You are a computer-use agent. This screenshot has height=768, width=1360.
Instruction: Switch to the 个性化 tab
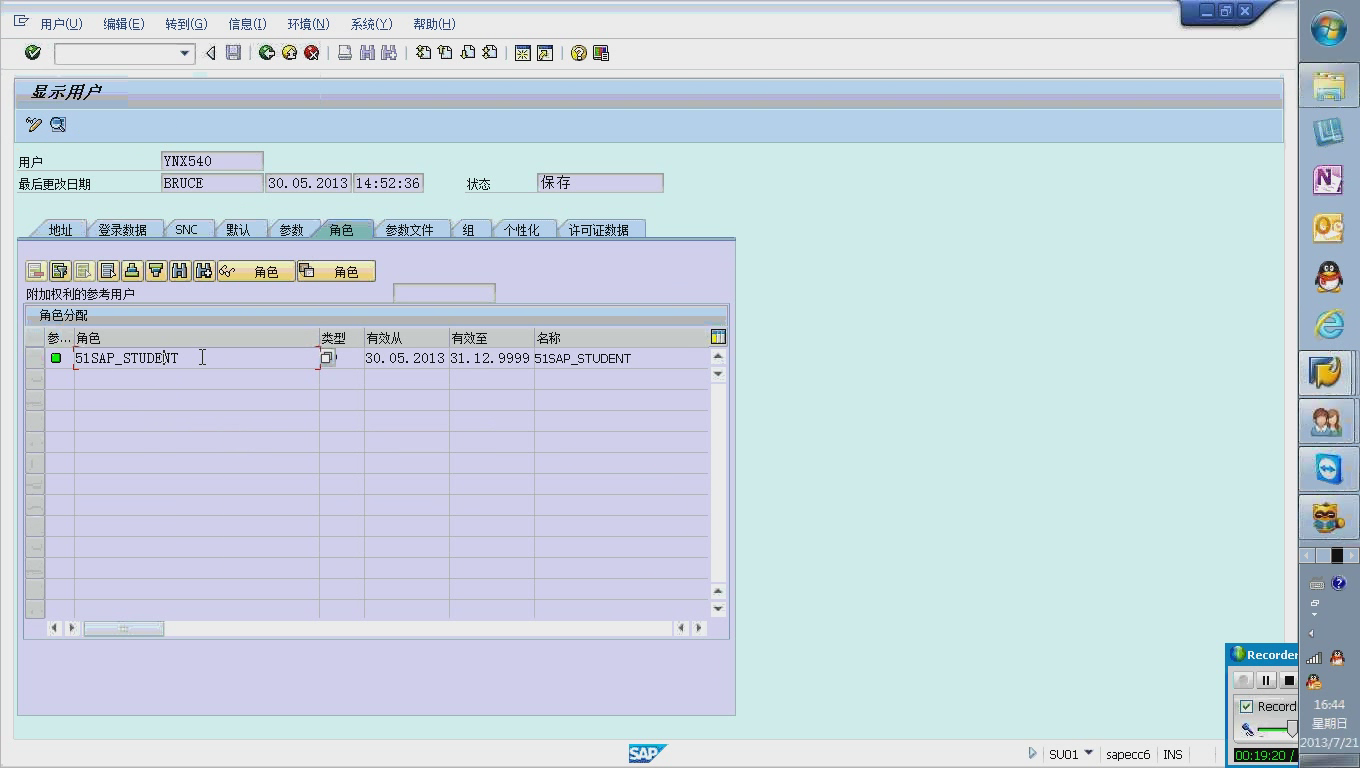pyautogui.click(x=521, y=230)
